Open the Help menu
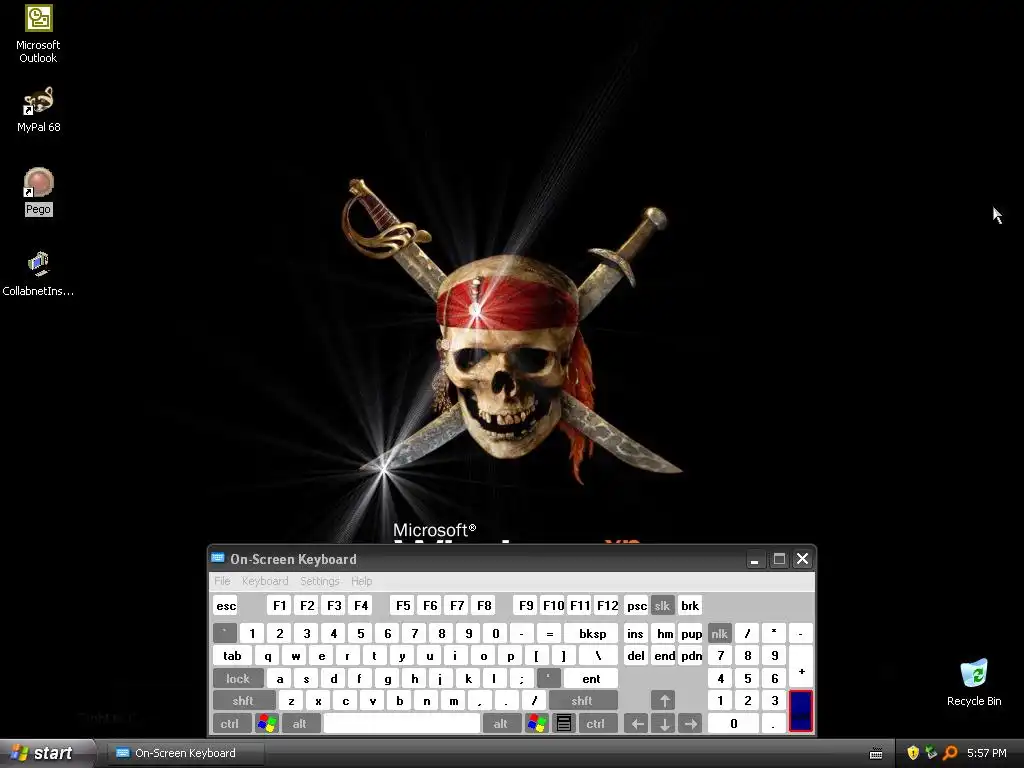 361,581
